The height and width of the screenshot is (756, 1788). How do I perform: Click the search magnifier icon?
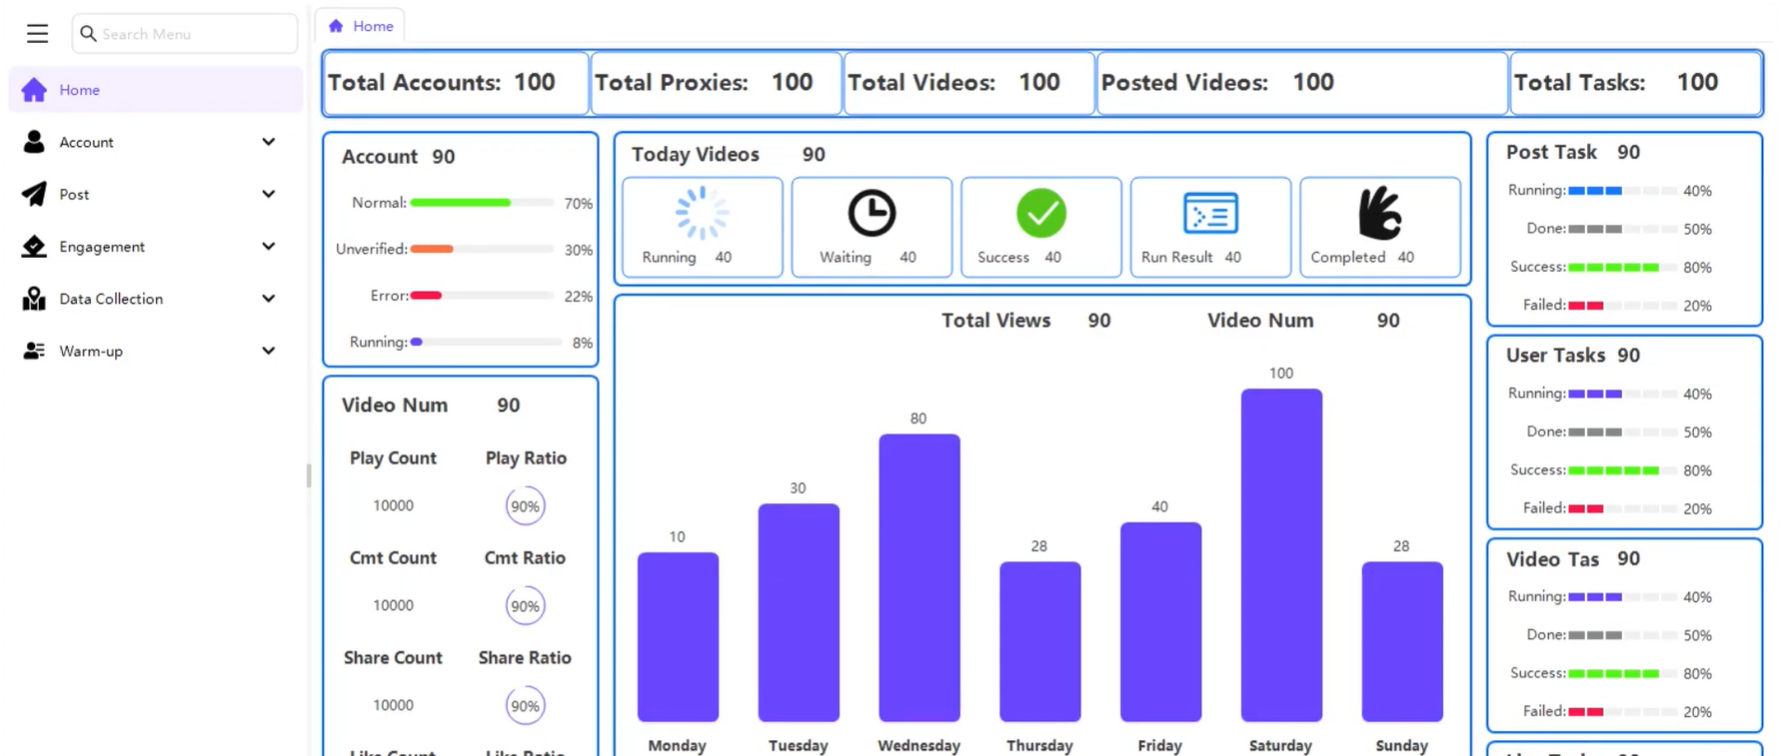click(88, 34)
